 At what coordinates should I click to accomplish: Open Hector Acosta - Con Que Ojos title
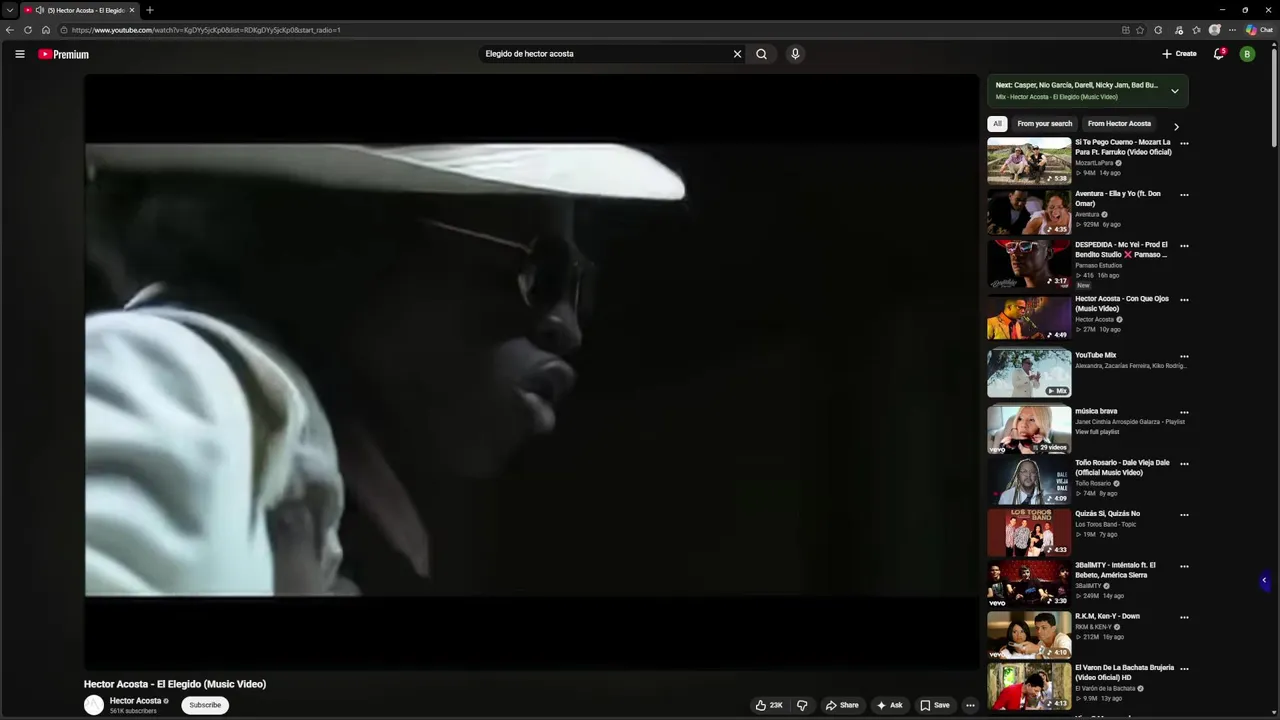coord(1122,303)
